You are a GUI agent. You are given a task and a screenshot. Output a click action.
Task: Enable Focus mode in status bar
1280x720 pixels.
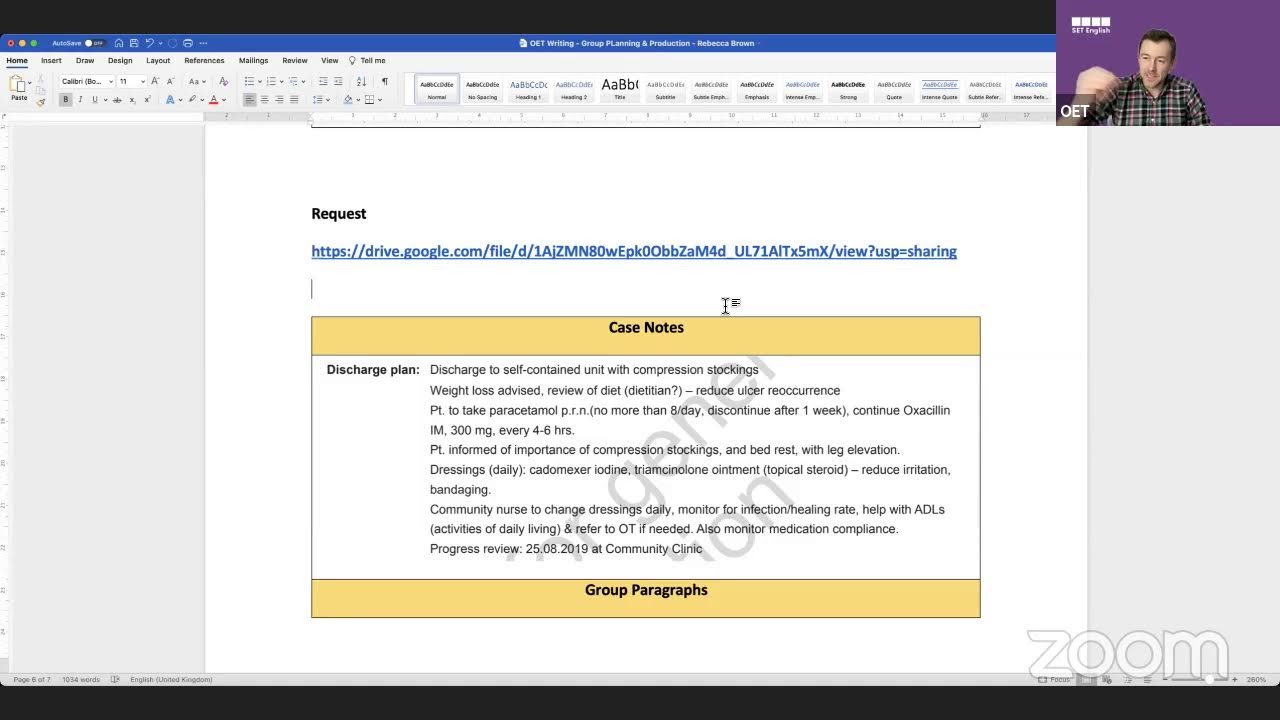[x=1055, y=680]
